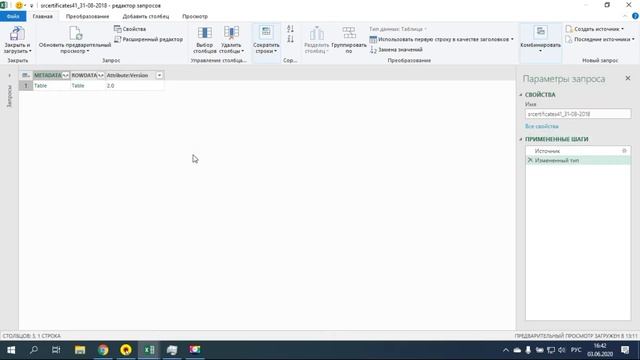Open Properties (Свойства) in the ribbon
Viewport: 640px width, 360px height.
[130, 29]
